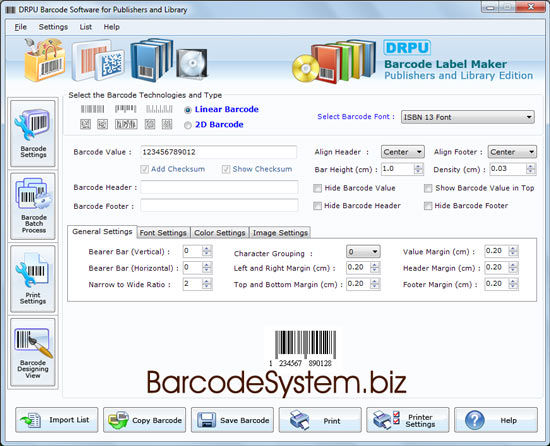Select third linear barcode sample icon
This screenshot has width=550, height=446.
tap(159, 109)
